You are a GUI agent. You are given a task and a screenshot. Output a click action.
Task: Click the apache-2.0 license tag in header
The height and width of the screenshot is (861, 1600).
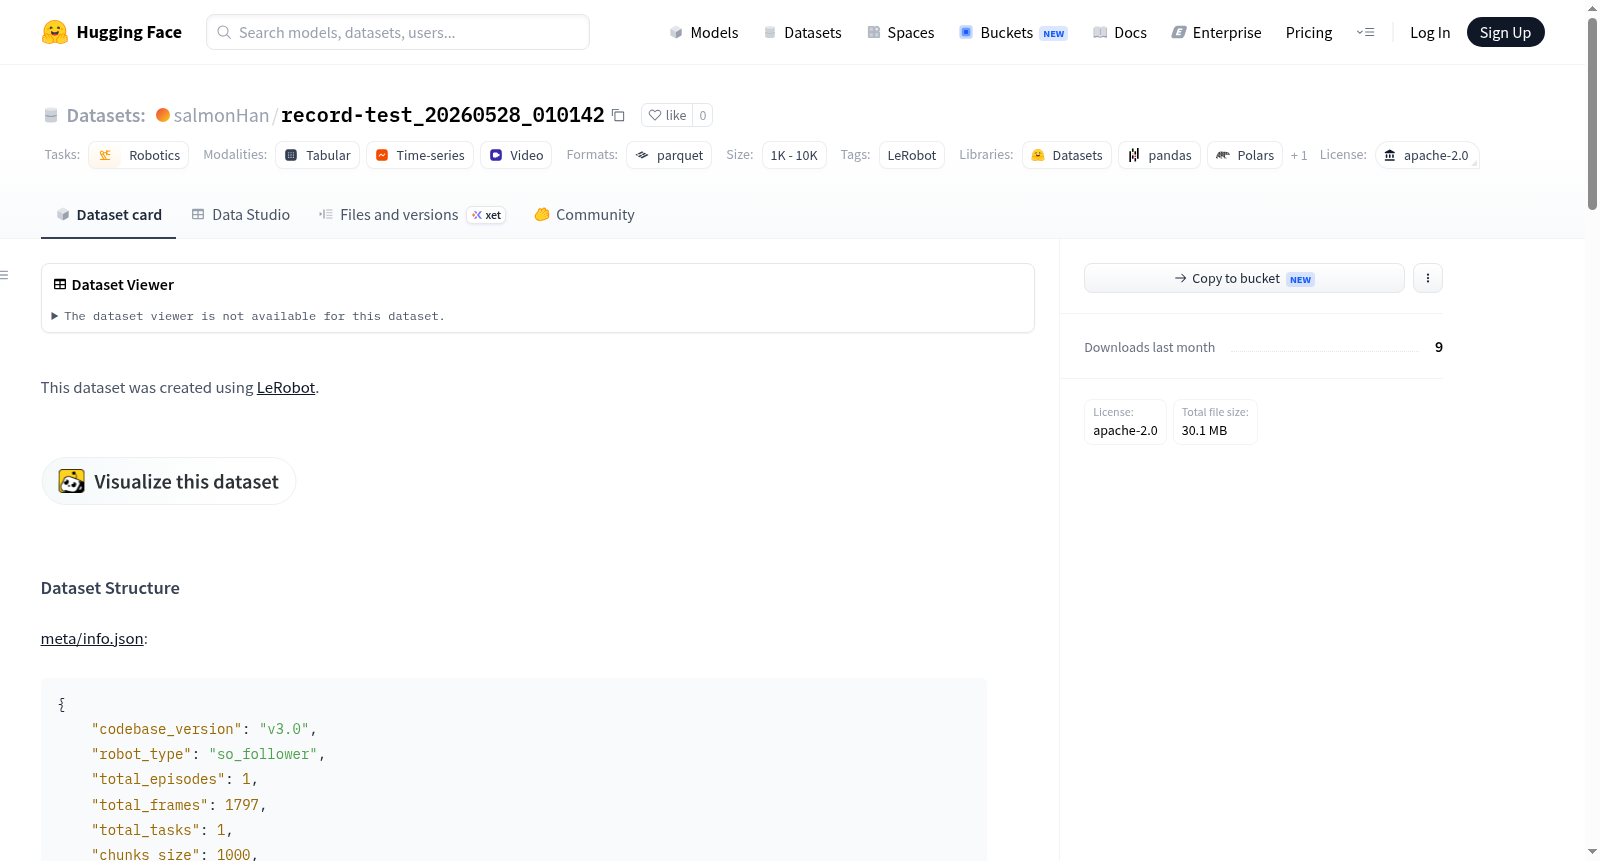pyautogui.click(x=1427, y=155)
